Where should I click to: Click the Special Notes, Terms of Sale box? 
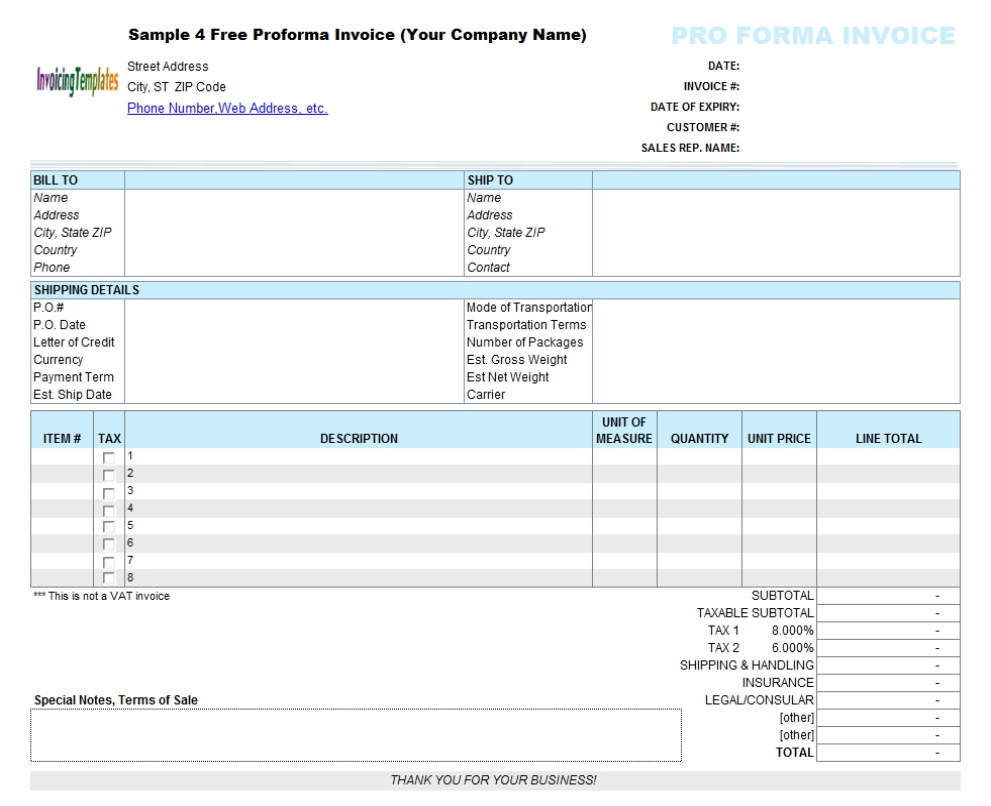click(x=356, y=735)
